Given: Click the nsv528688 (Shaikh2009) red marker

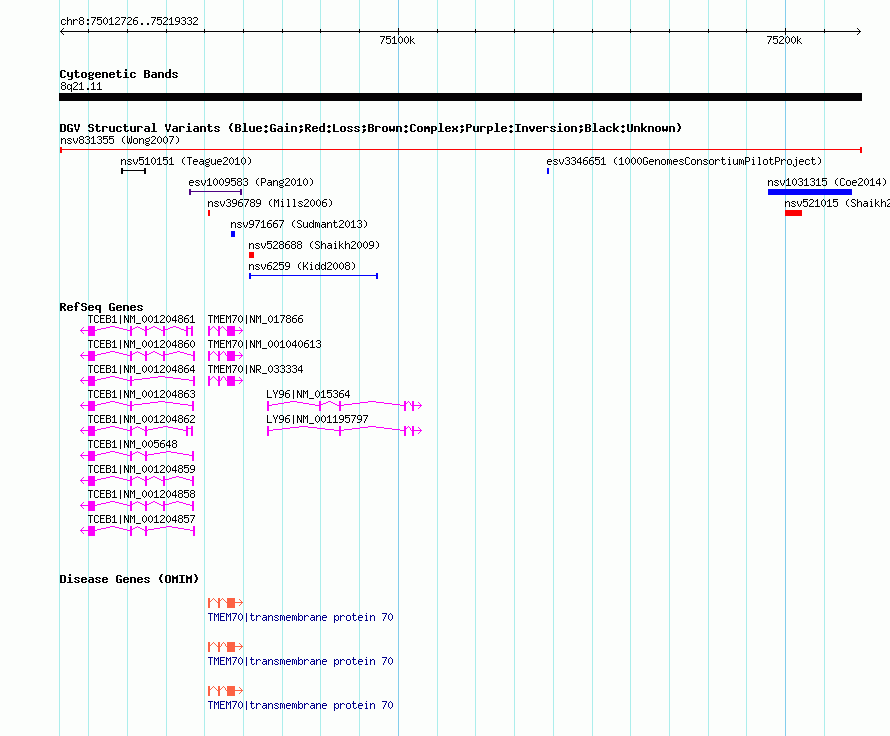Looking at the screenshot, I should tap(251, 255).
